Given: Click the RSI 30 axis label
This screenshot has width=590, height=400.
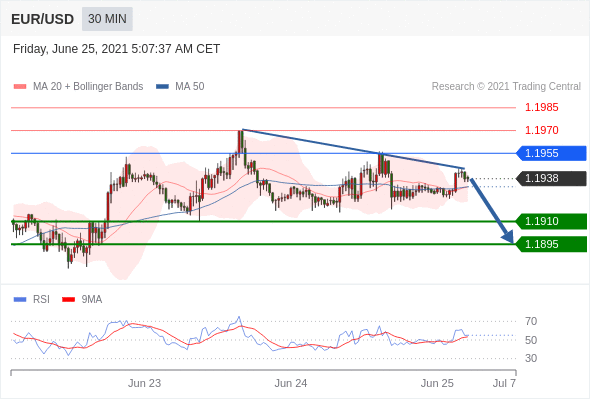Looking at the screenshot, I should tap(531, 358).
